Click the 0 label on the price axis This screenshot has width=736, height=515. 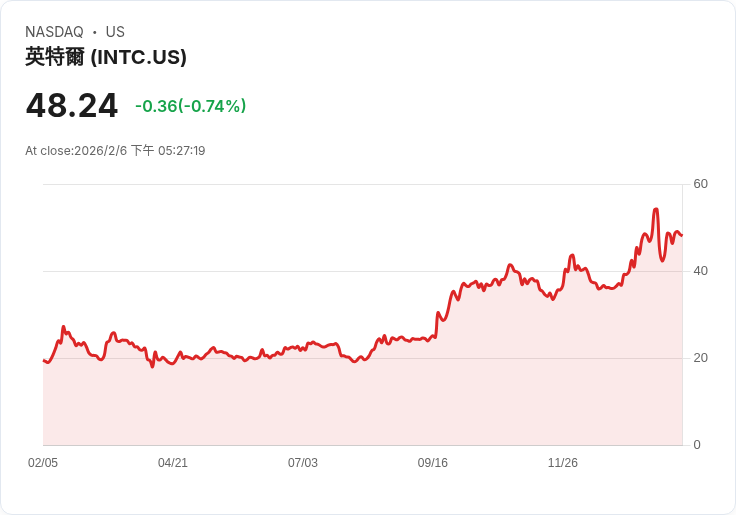click(x=697, y=445)
